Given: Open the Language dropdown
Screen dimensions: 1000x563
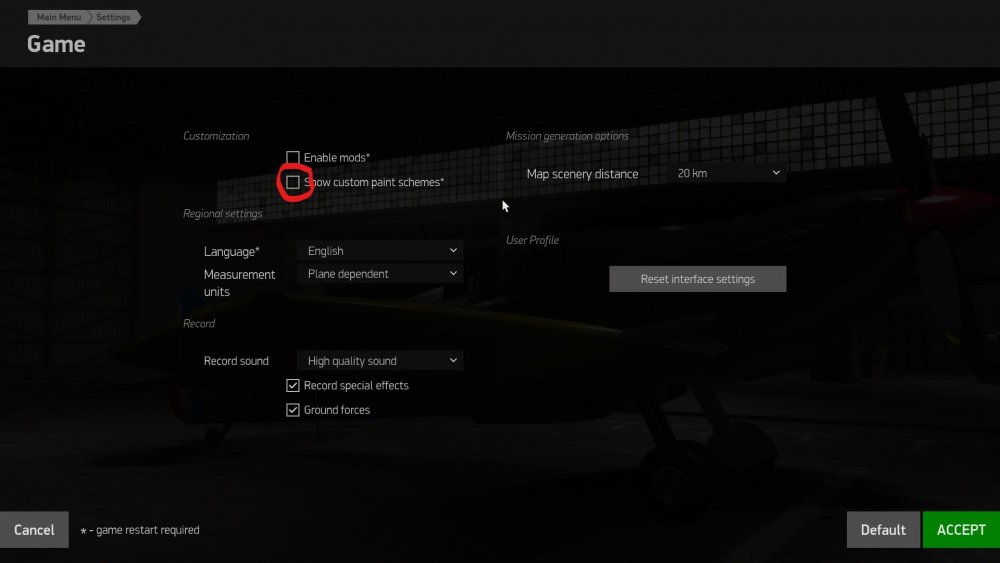Looking at the screenshot, I should coord(380,251).
